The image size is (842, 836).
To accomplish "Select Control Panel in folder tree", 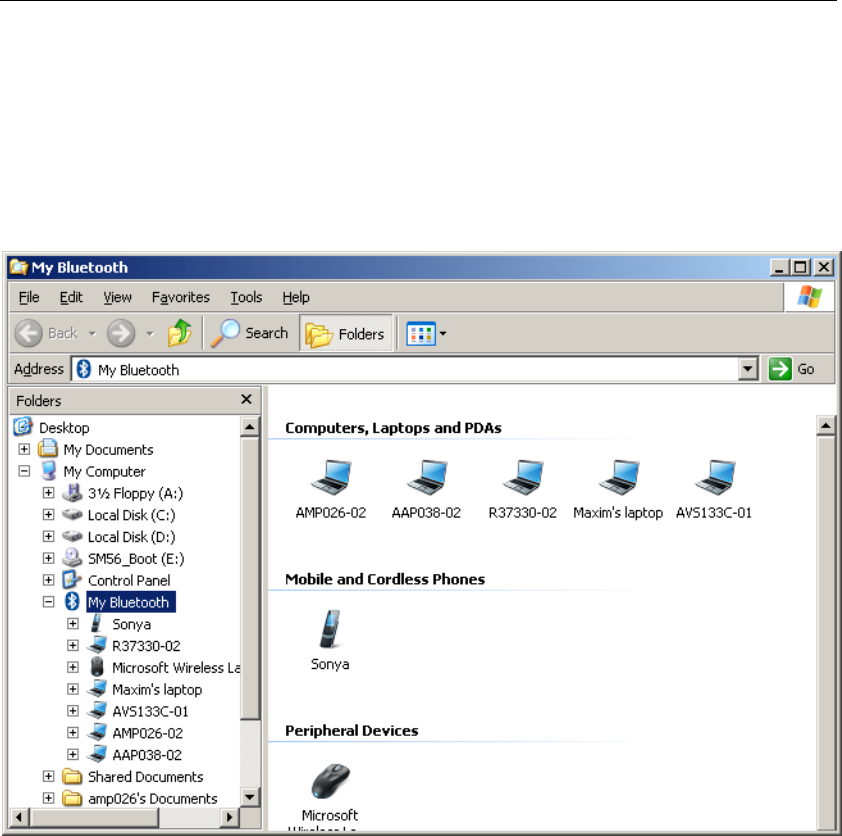I will [x=129, y=581].
